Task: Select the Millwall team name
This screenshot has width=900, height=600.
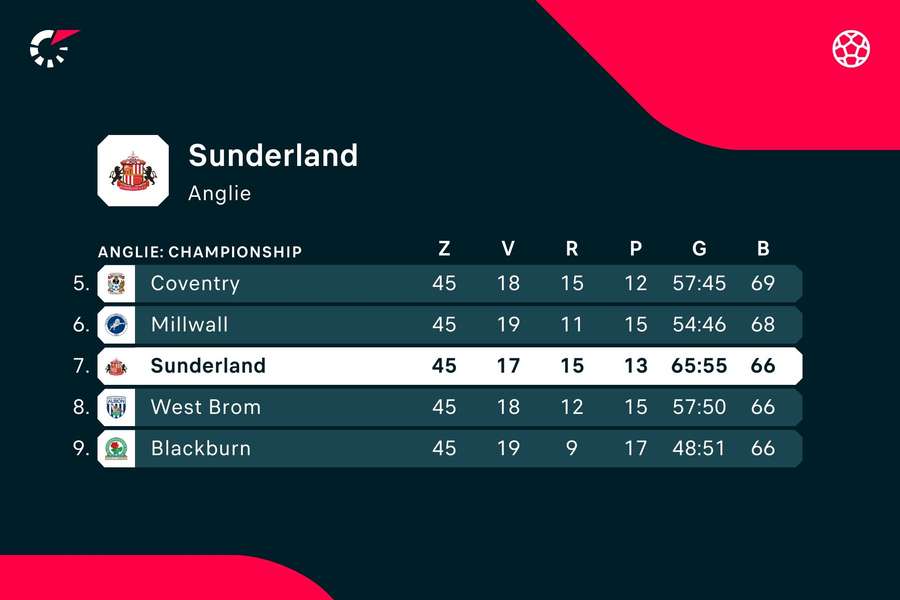Action: (189, 325)
